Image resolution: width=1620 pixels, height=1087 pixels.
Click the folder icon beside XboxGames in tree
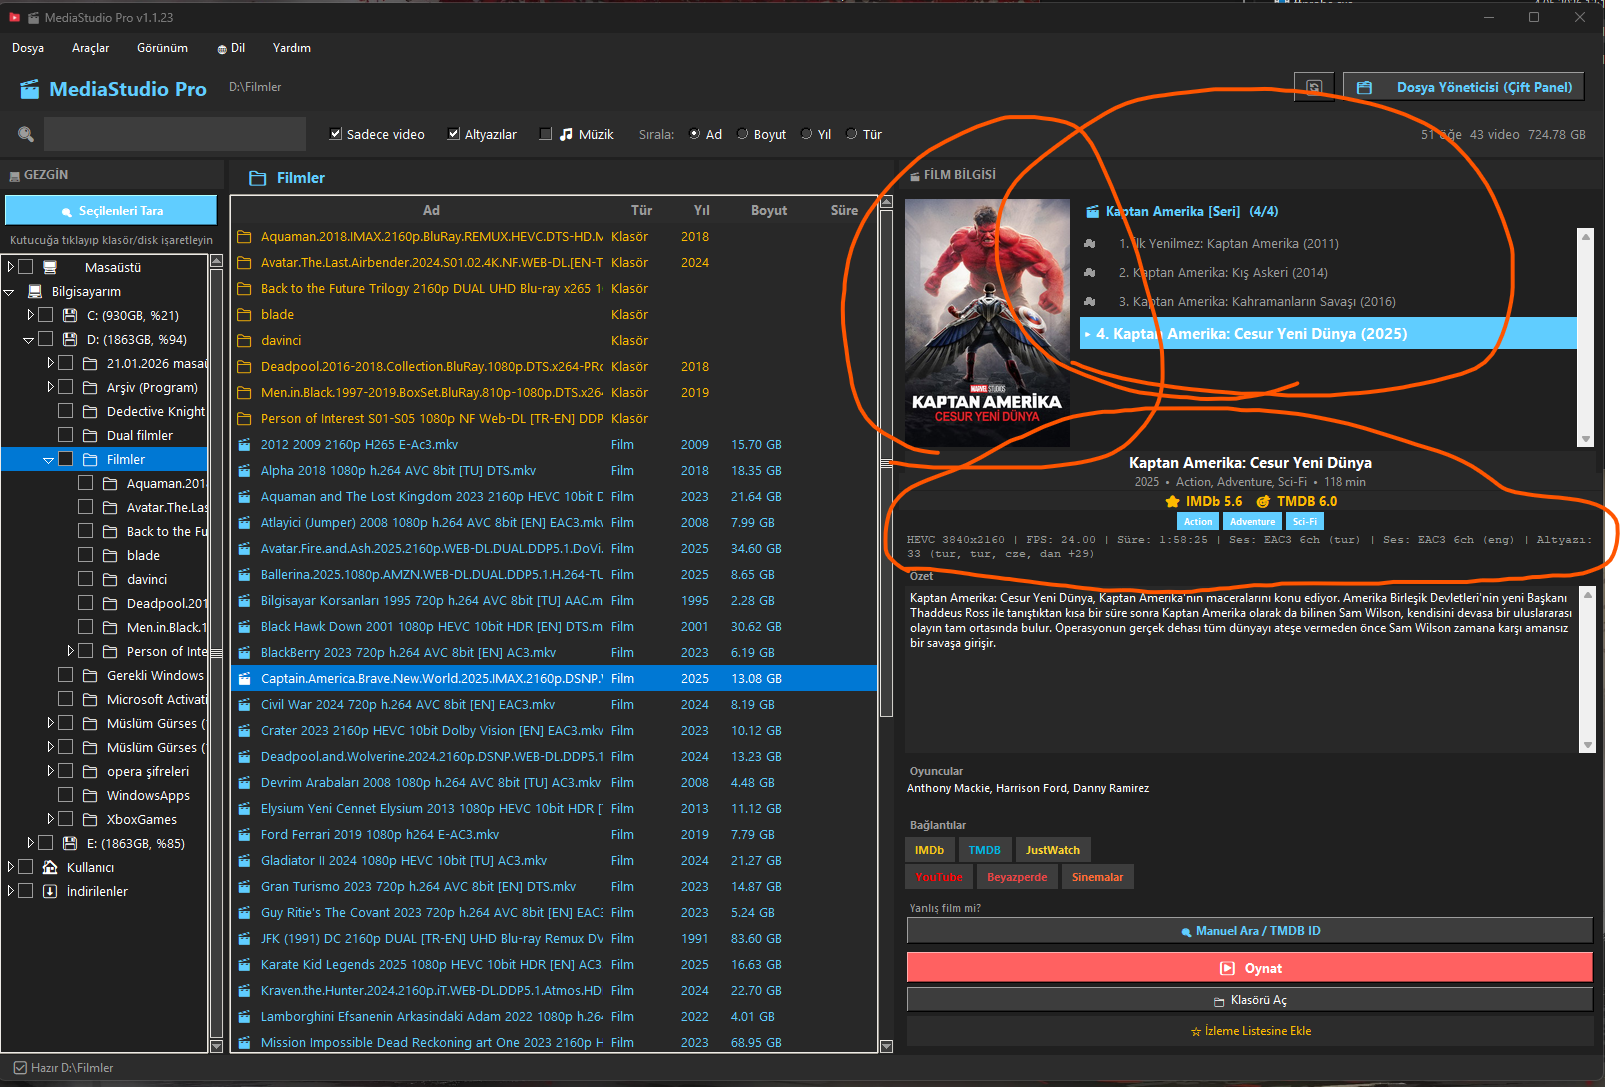pos(90,819)
